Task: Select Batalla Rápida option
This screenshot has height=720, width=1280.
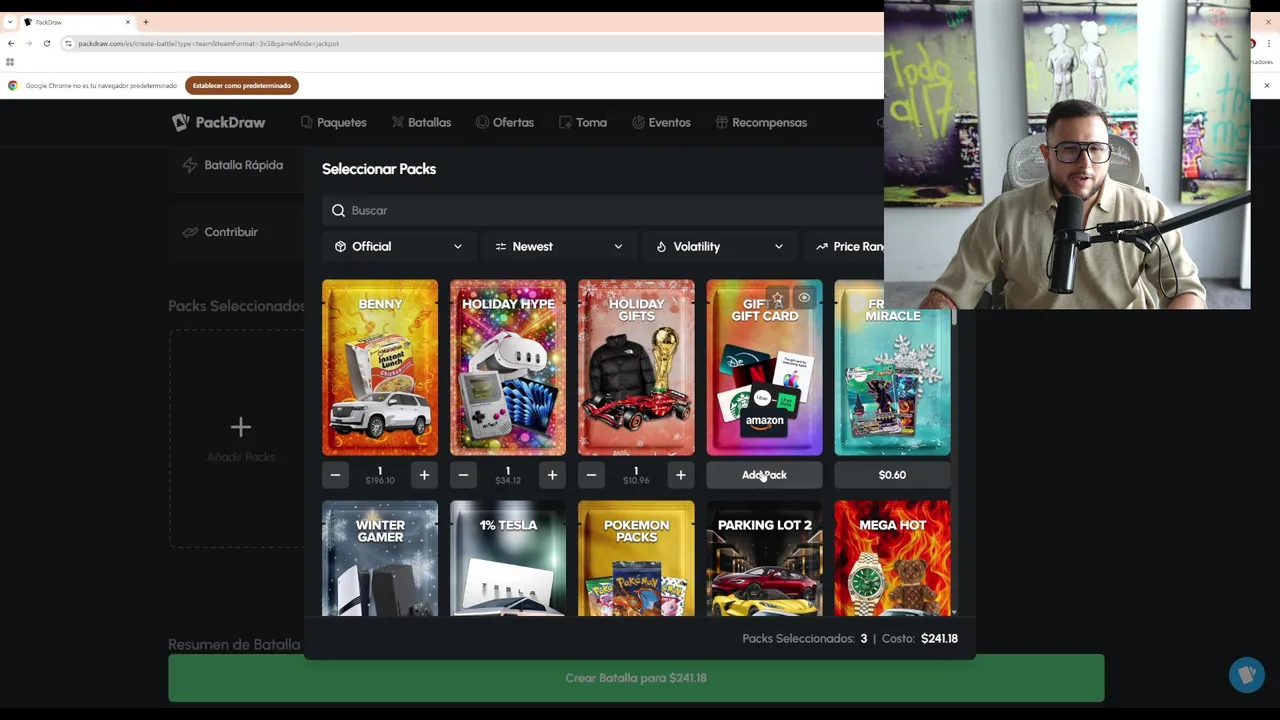Action: point(233,165)
